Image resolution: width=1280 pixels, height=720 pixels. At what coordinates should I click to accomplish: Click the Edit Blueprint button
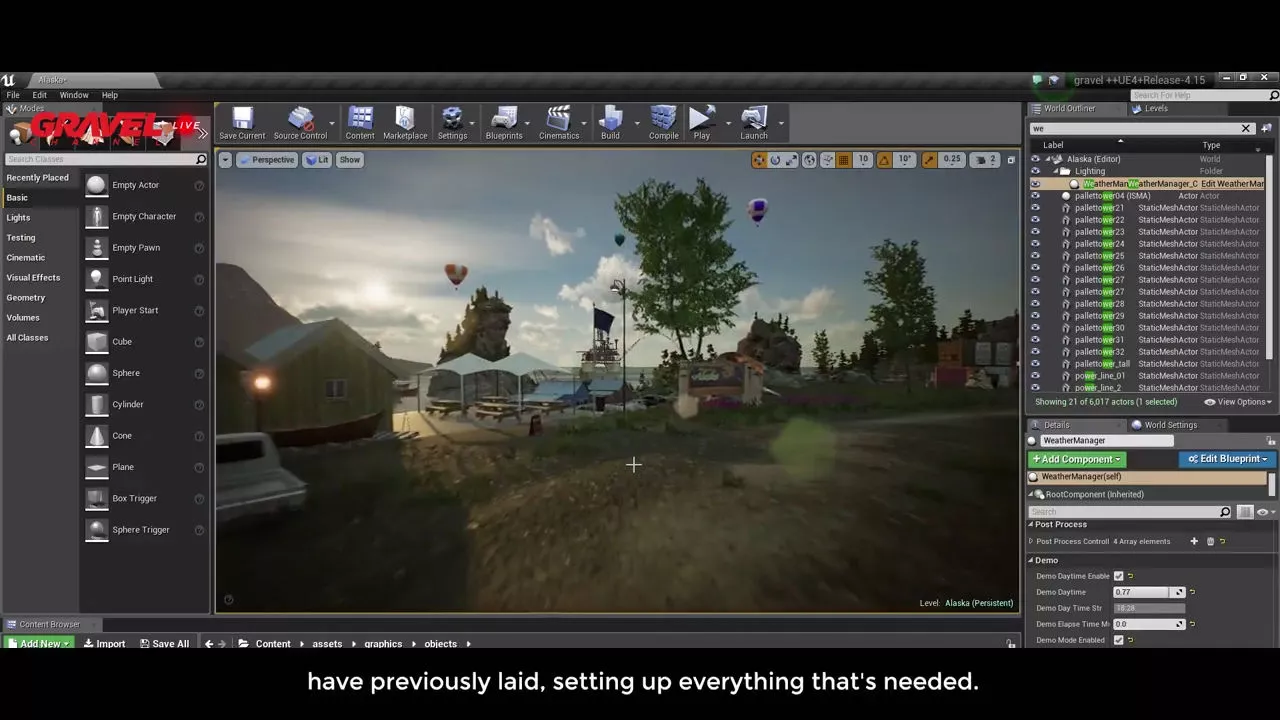1227,459
